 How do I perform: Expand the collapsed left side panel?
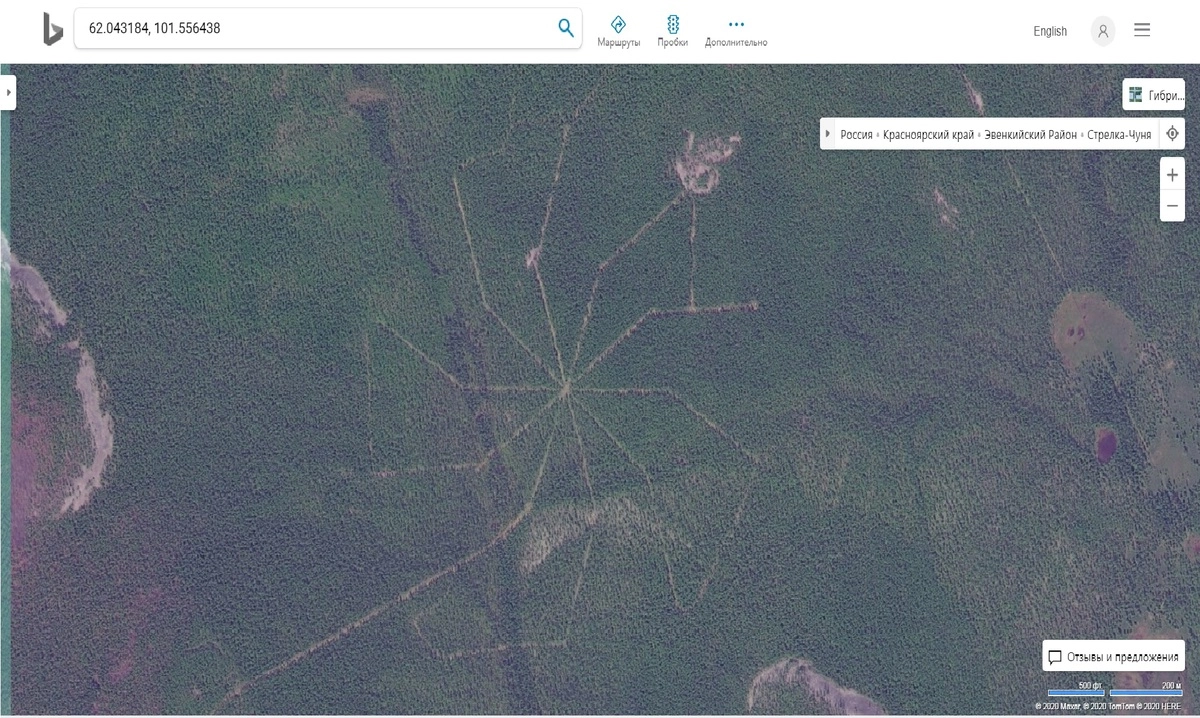[8, 92]
